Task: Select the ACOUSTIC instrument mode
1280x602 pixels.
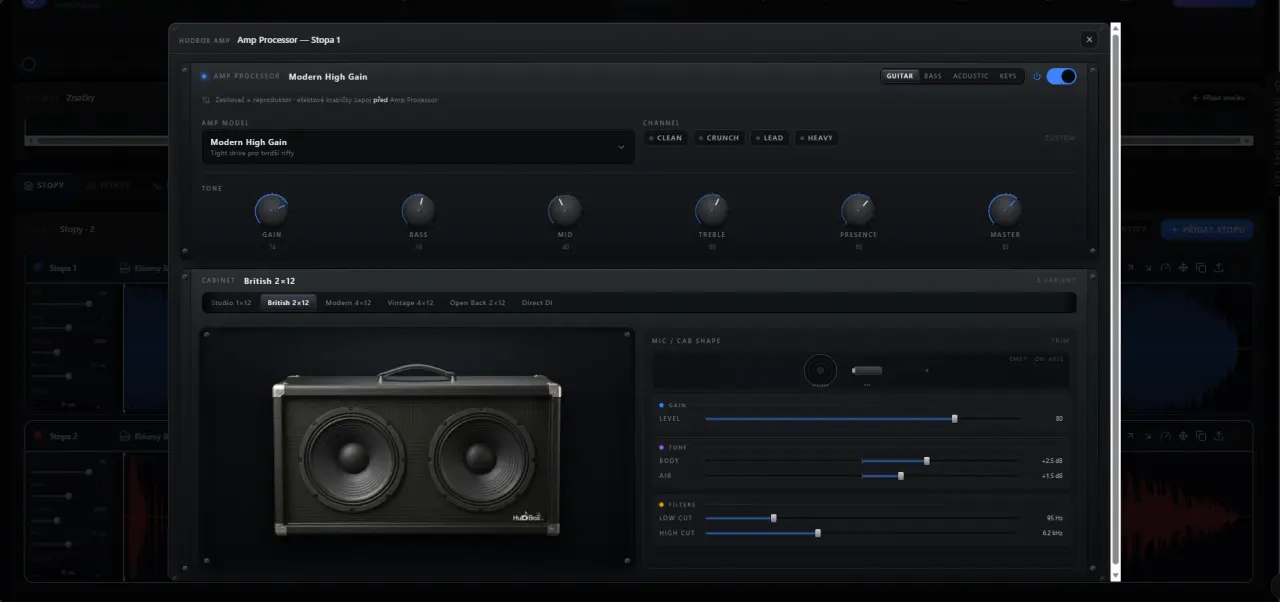Action: [x=970, y=76]
